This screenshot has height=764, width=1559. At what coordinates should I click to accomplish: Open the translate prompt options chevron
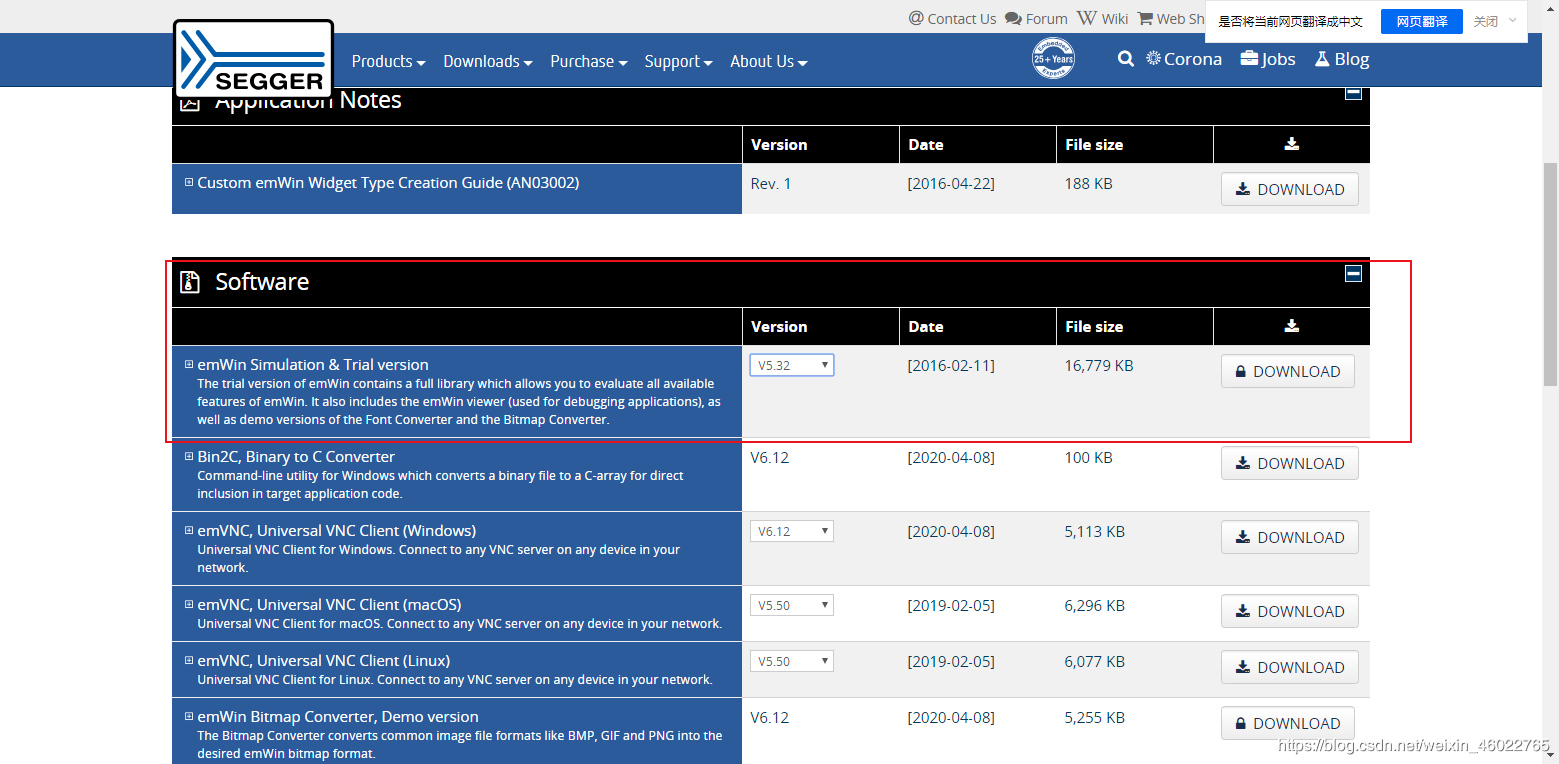pyautogui.click(x=1512, y=20)
